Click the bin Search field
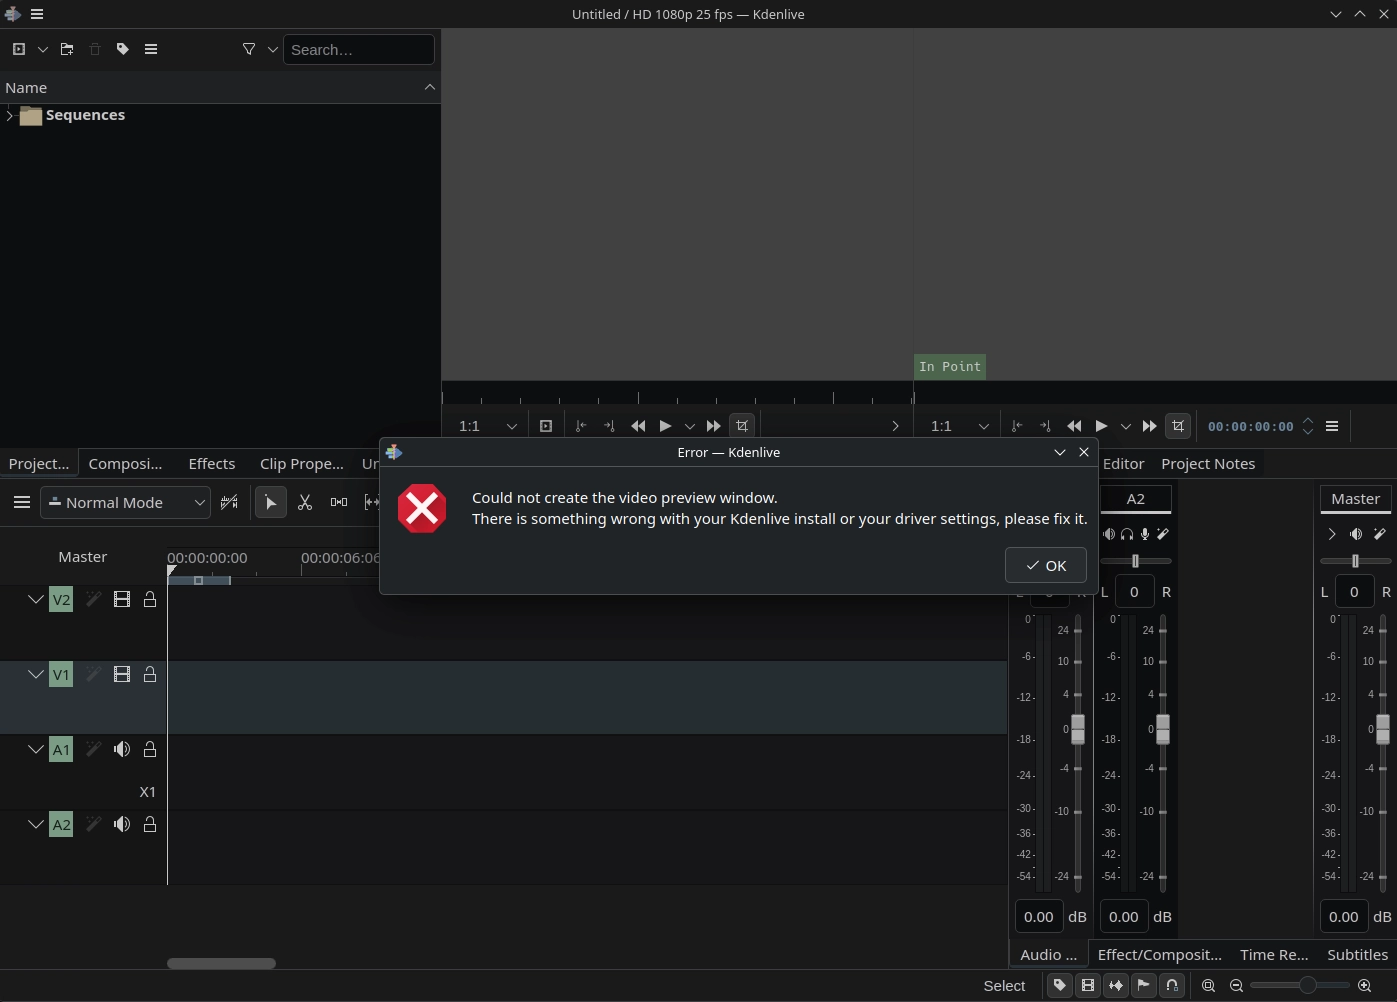The image size is (1397, 1002). tap(359, 49)
